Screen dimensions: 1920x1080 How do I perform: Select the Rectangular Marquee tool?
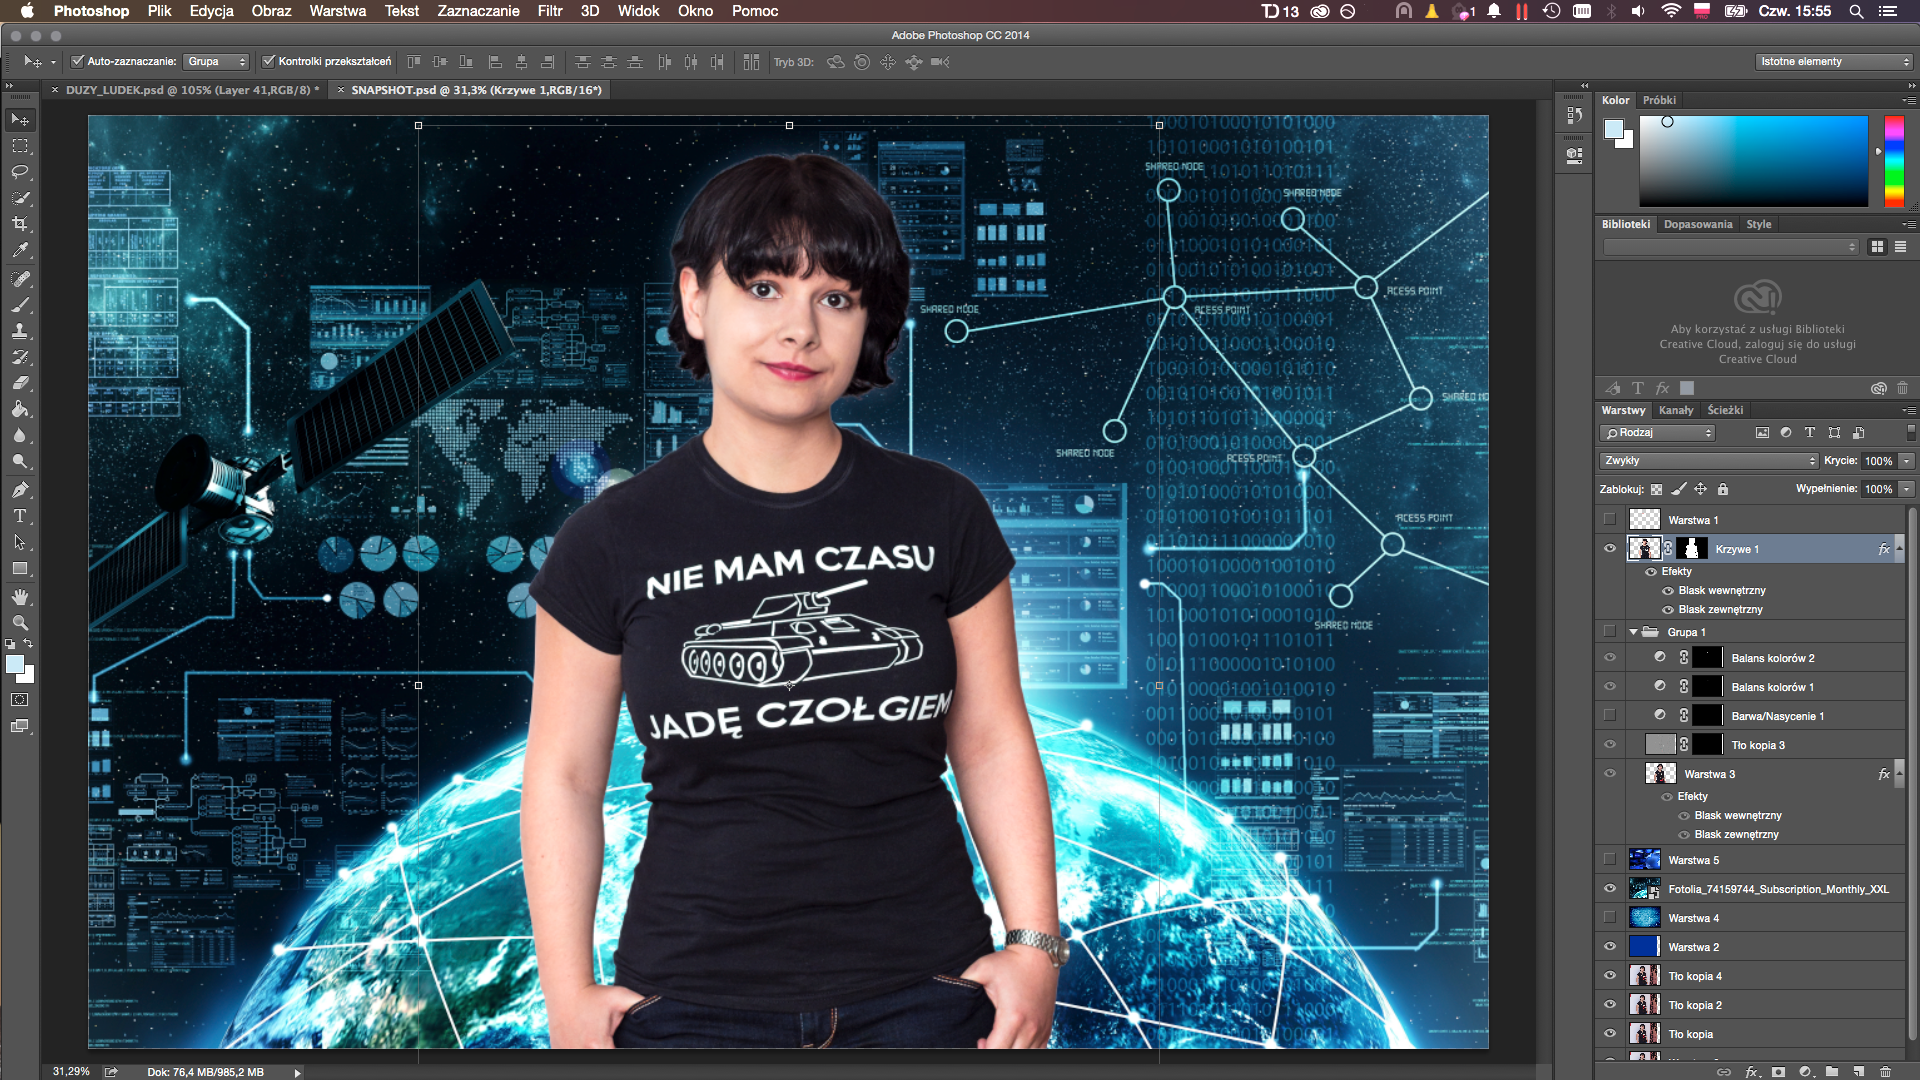point(20,146)
